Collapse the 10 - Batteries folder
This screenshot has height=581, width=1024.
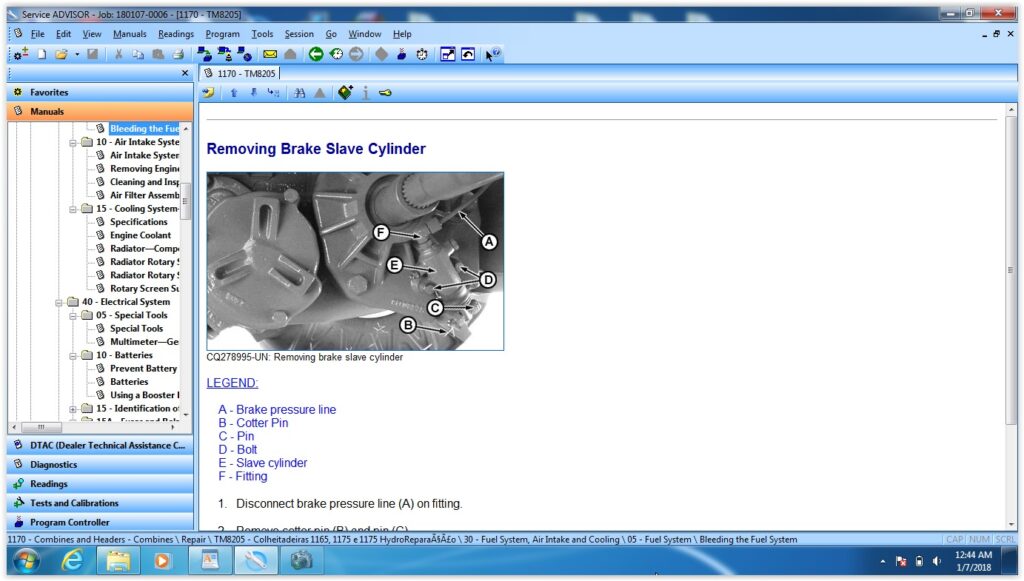click(72, 354)
